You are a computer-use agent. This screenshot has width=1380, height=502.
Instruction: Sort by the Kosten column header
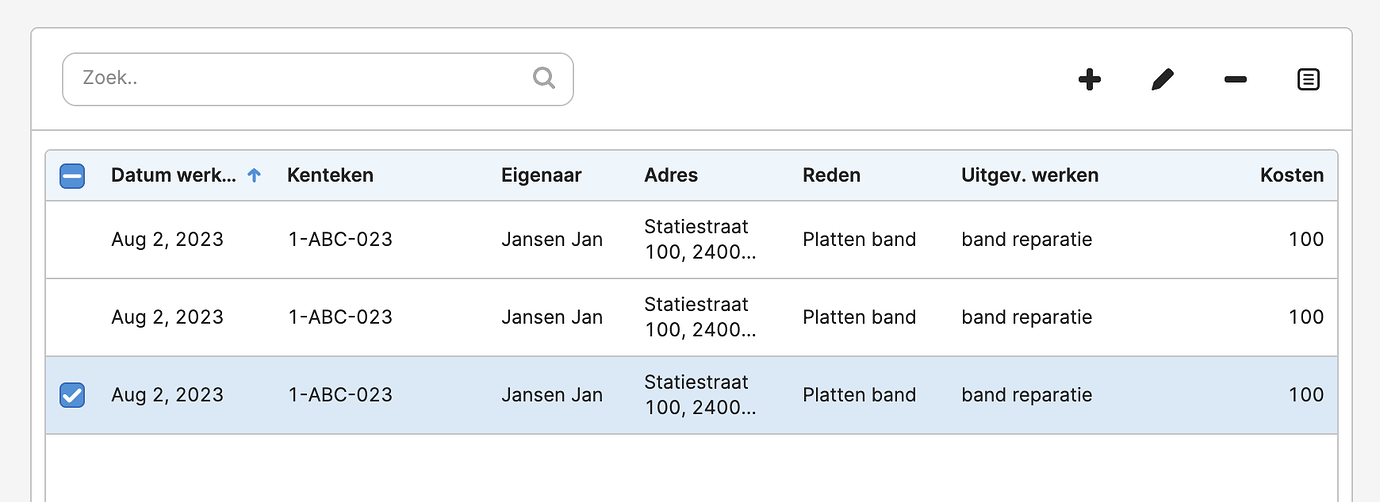1292,176
